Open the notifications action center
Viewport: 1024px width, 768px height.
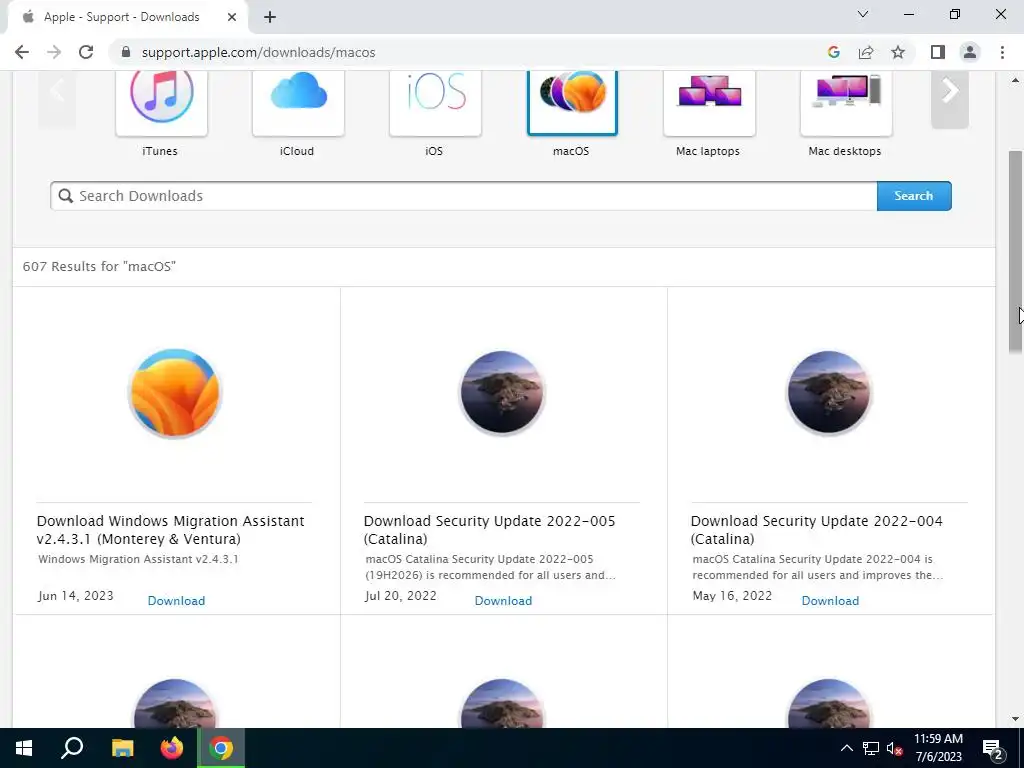(993, 748)
